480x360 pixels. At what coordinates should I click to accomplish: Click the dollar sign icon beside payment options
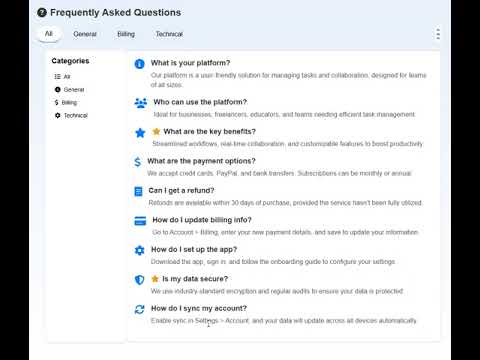click(x=137, y=162)
